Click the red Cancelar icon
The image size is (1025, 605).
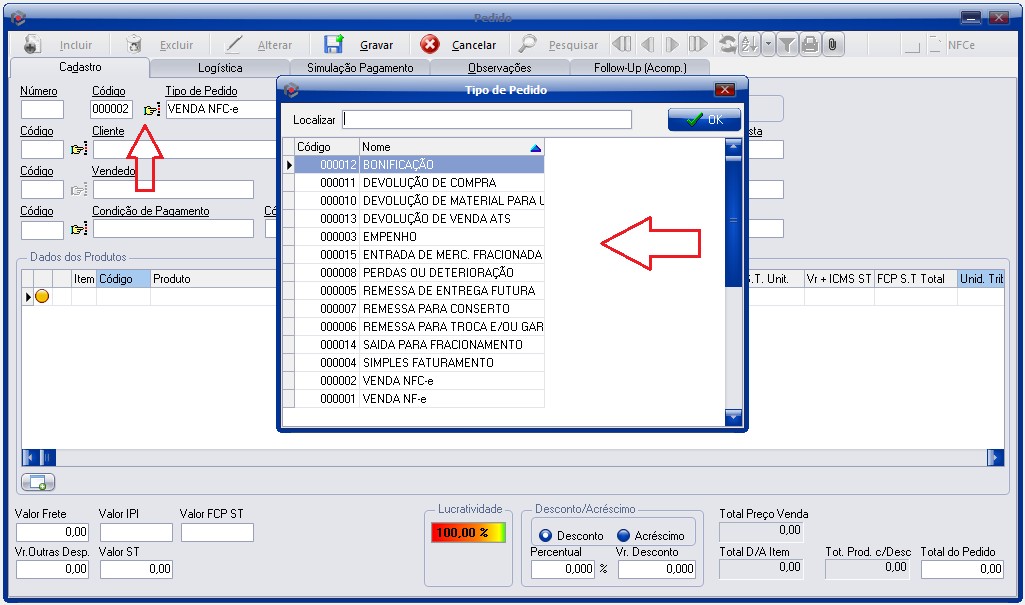click(430, 45)
